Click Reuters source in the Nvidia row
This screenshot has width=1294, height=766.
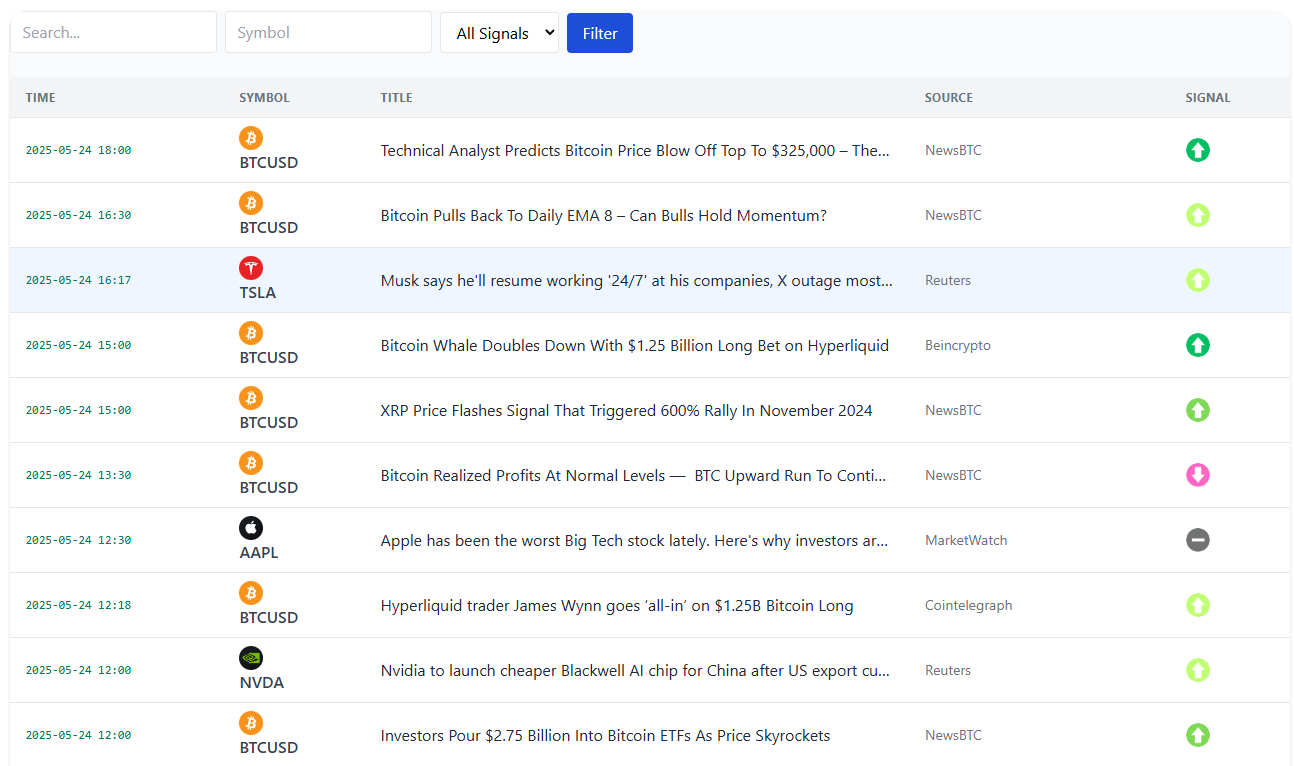pos(948,670)
